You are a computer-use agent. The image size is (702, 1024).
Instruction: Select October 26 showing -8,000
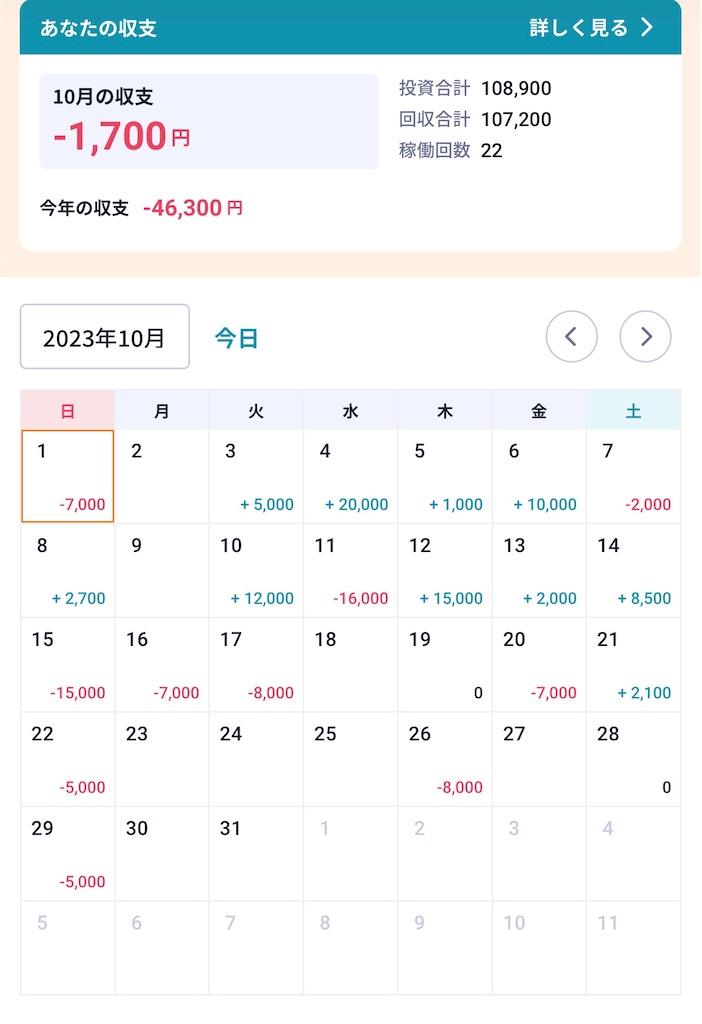pos(445,760)
